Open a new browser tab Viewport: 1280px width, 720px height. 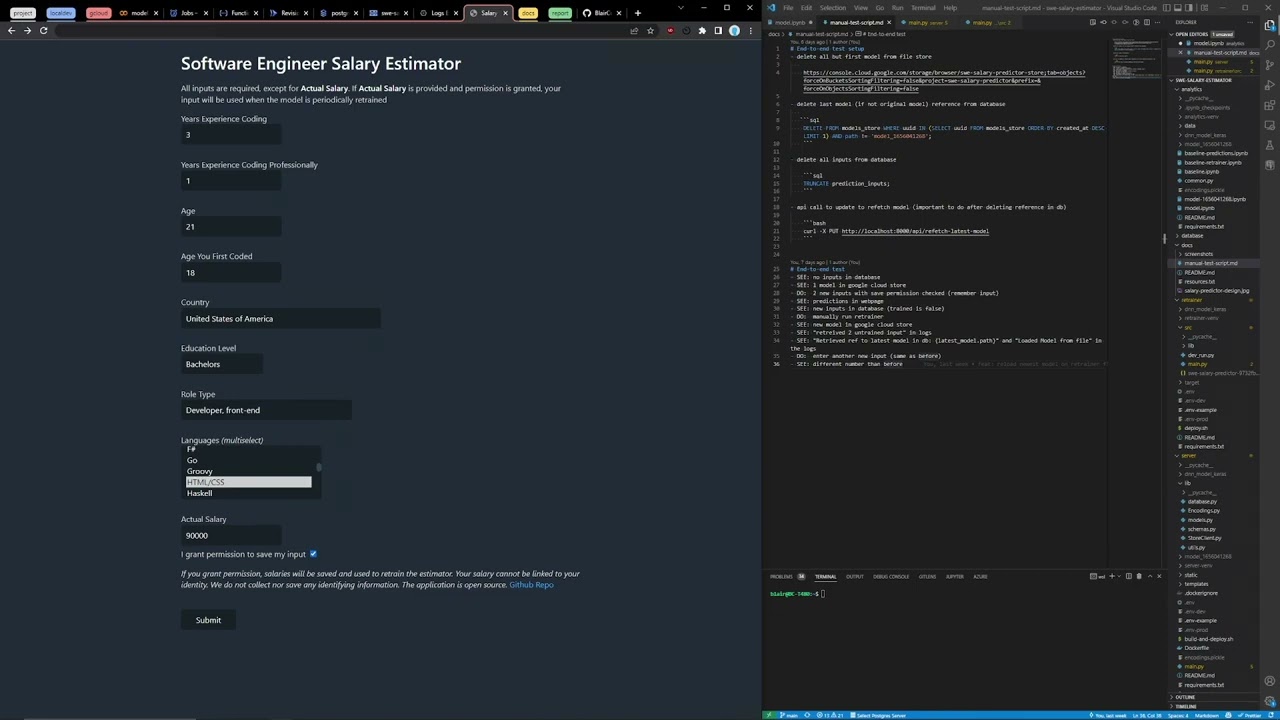point(637,13)
